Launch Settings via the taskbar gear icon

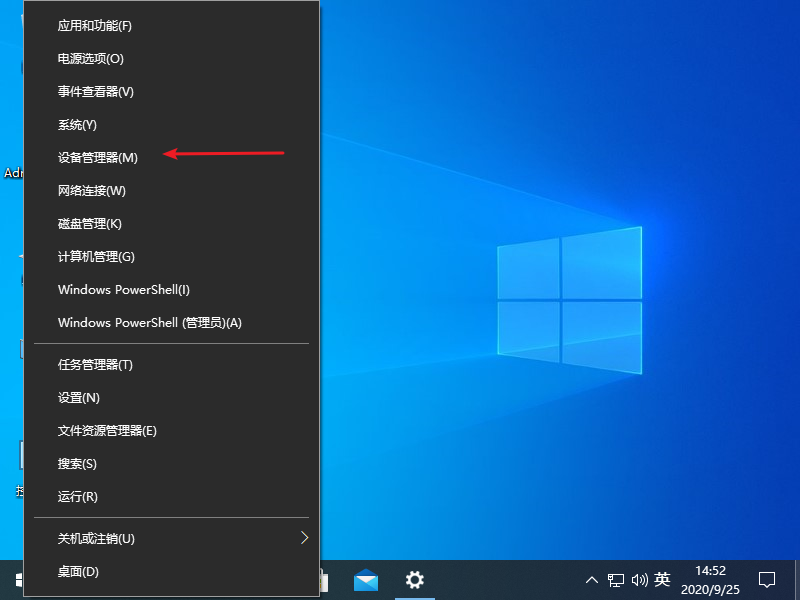pyautogui.click(x=414, y=580)
